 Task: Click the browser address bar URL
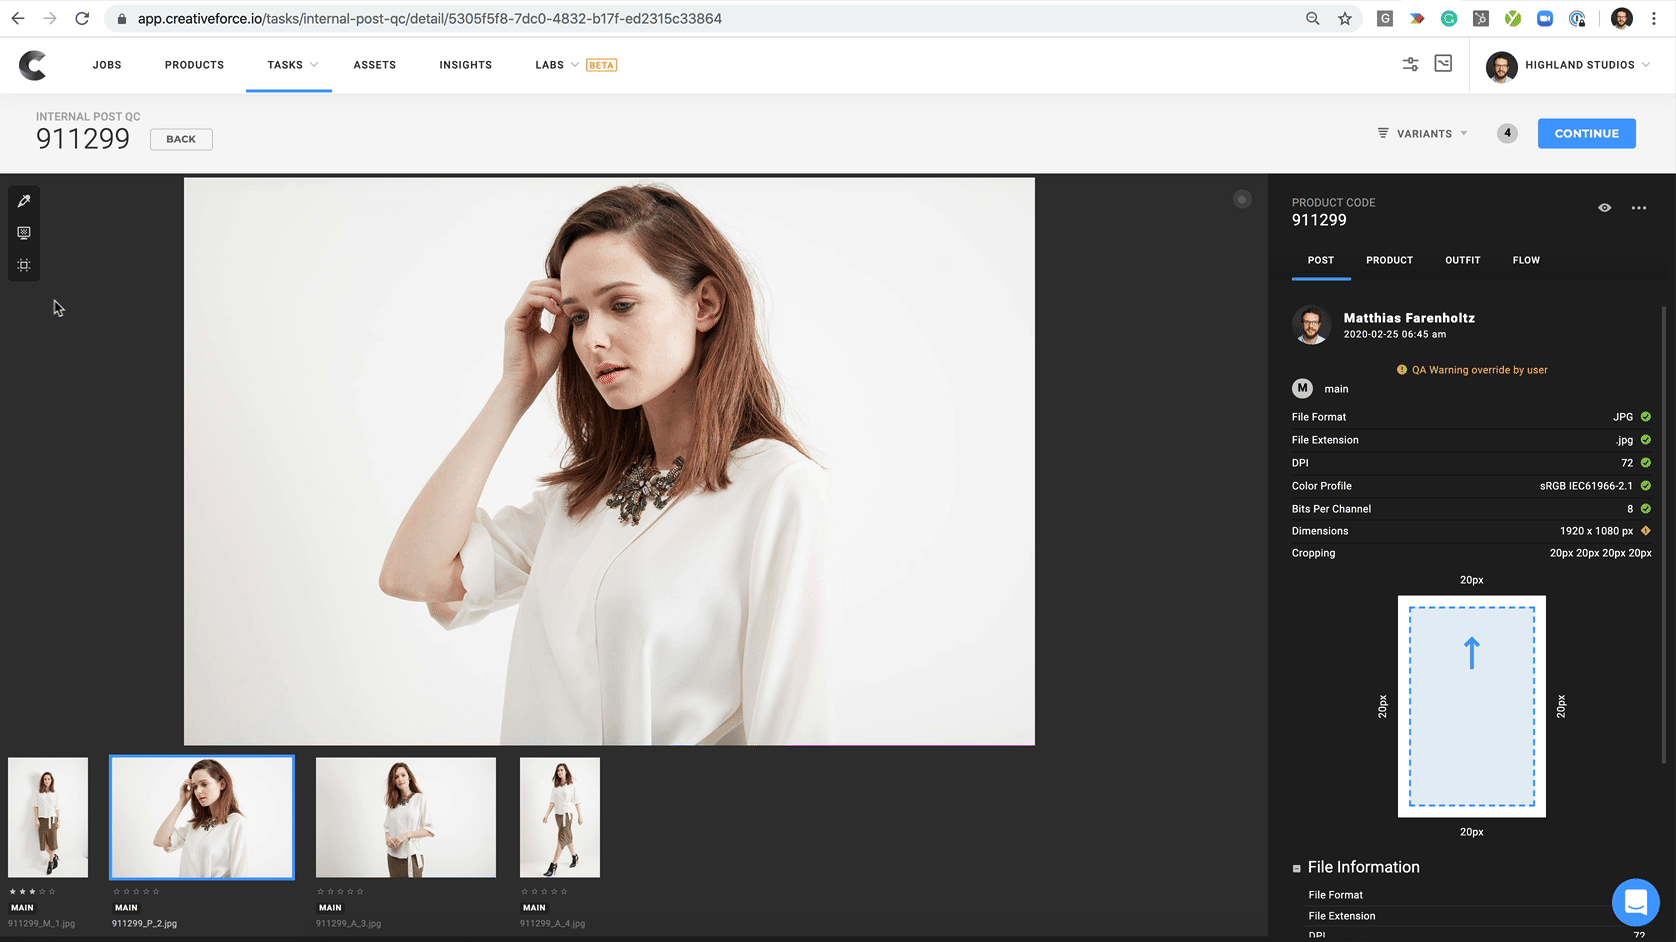tap(430, 18)
